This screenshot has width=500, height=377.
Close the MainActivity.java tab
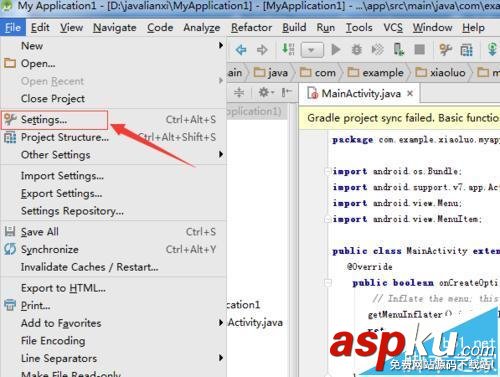coord(410,93)
